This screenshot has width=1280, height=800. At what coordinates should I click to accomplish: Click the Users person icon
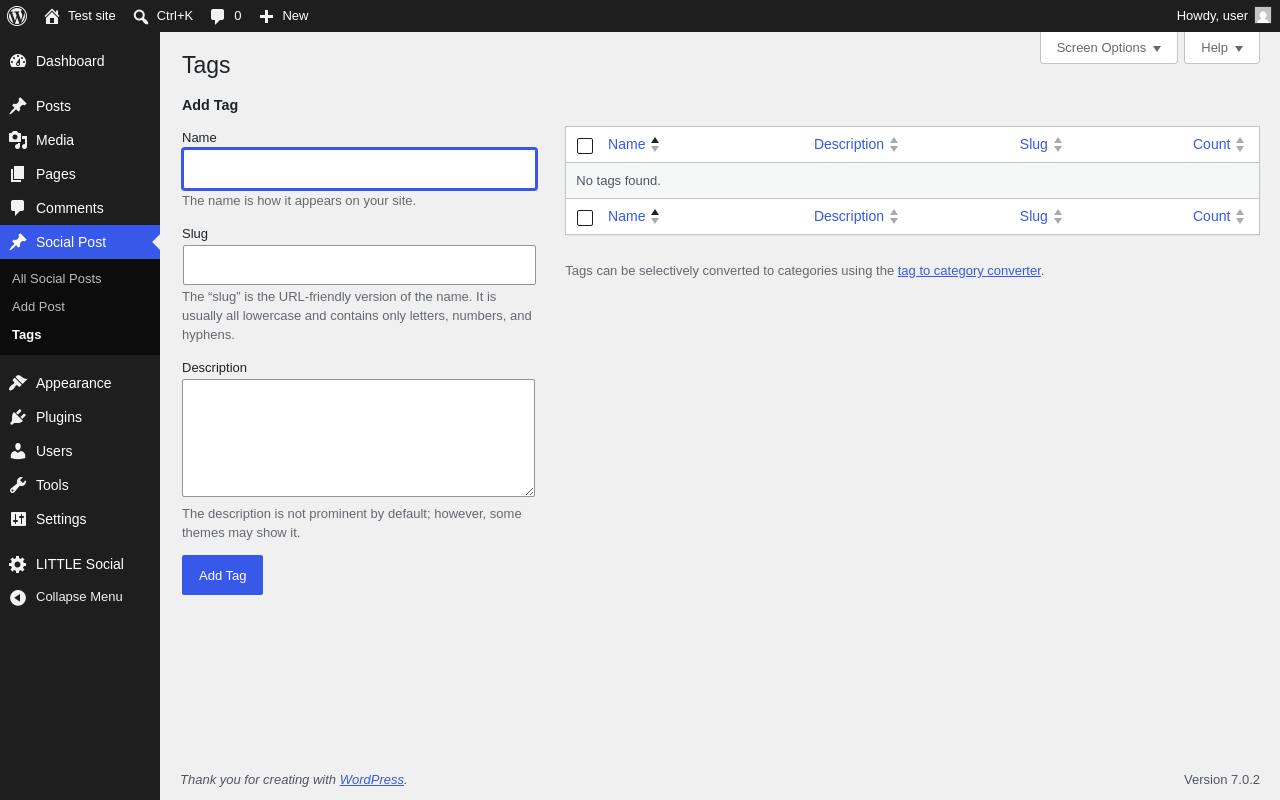pos(18,451)
